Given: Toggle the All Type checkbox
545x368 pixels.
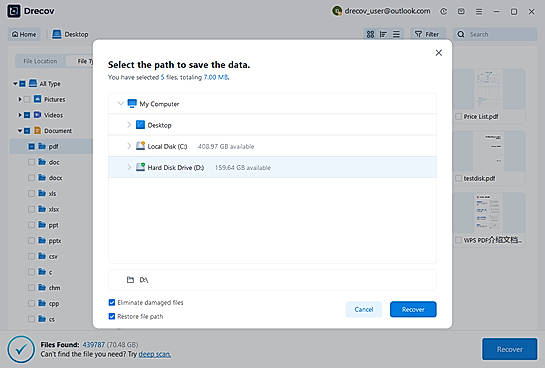Looking at the screenshot, I should pyautogui.click(x=23, y=84).
